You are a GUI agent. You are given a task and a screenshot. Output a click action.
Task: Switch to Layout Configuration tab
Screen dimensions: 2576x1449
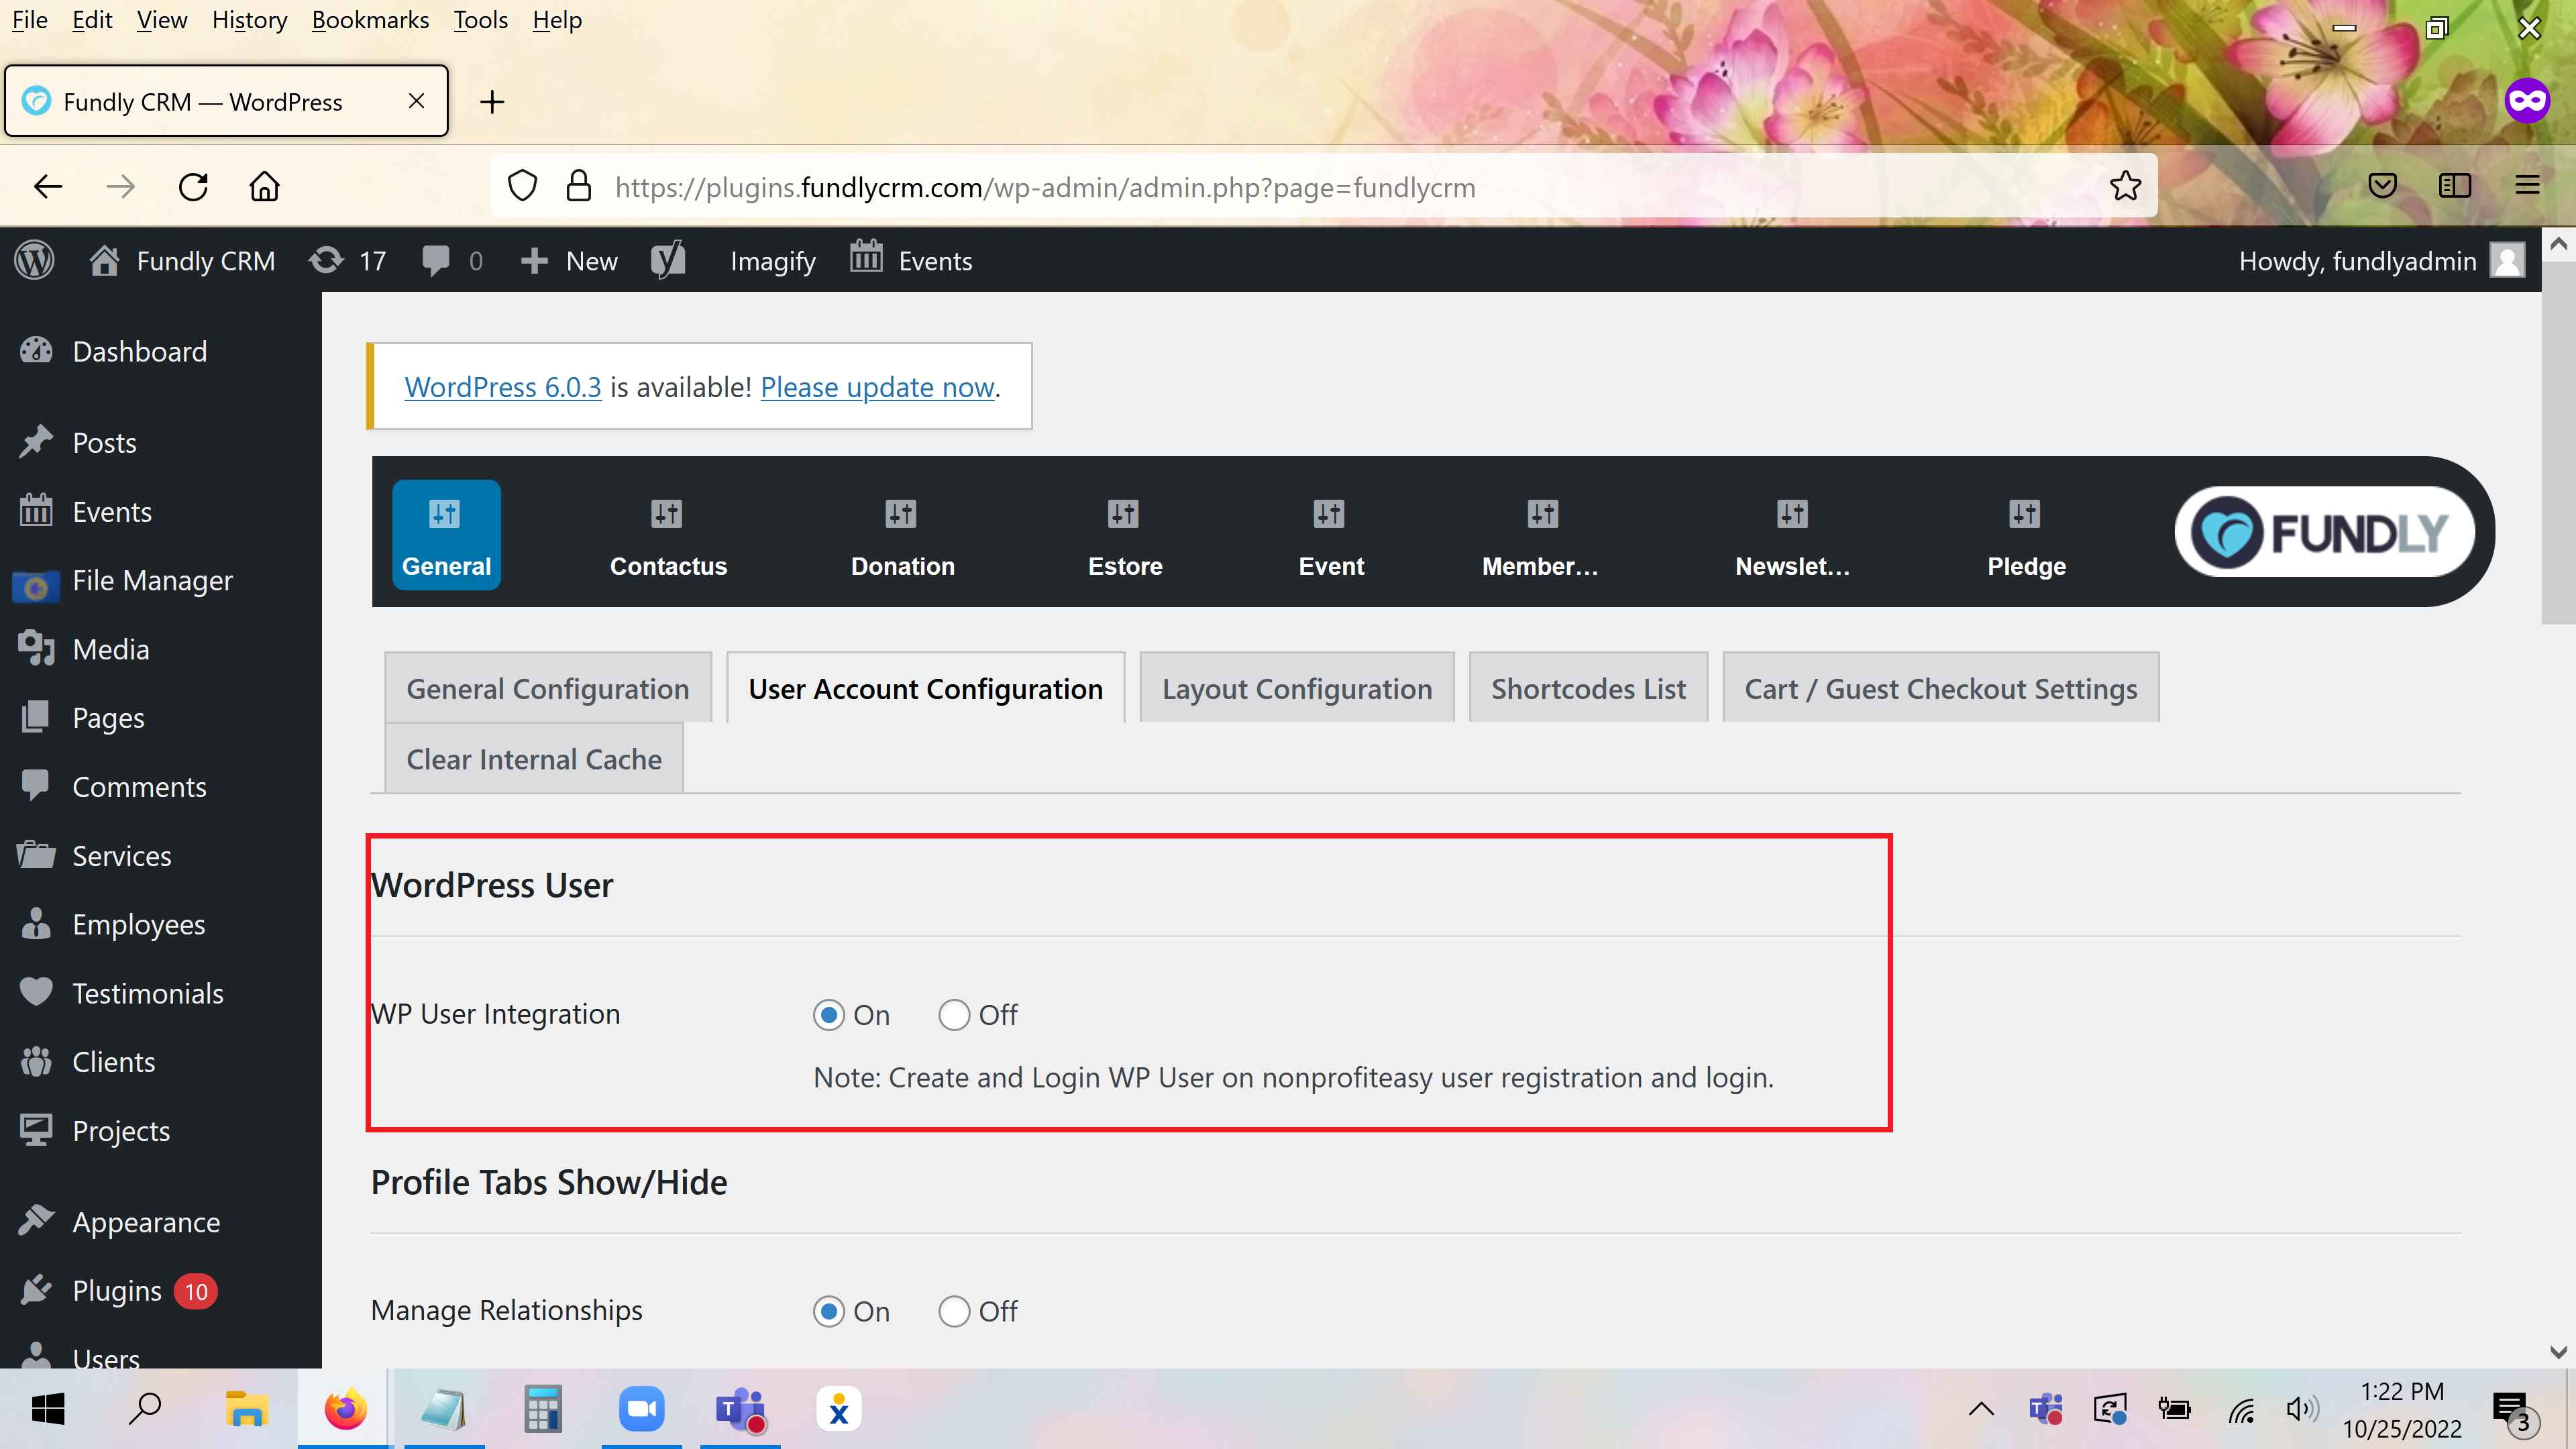tap(1297, 688)
